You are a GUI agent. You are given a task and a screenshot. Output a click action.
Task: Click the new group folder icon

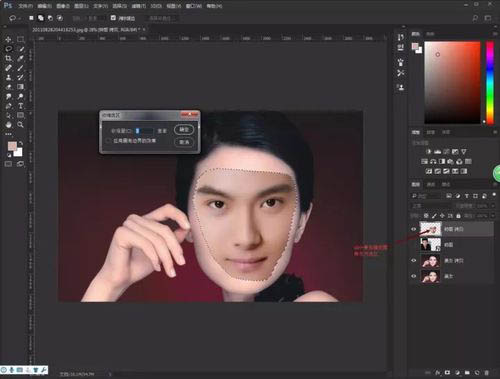(467, 372)
